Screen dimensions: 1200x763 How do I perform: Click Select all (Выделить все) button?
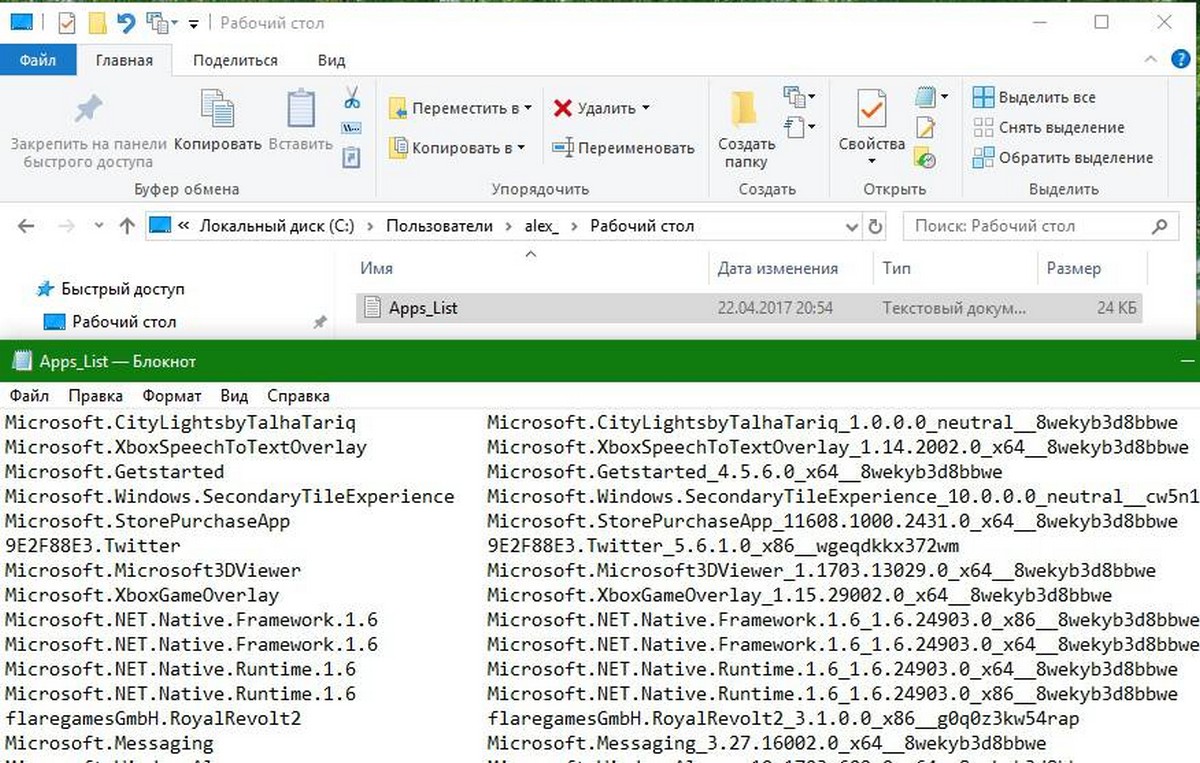click(x=1035, y=98)
